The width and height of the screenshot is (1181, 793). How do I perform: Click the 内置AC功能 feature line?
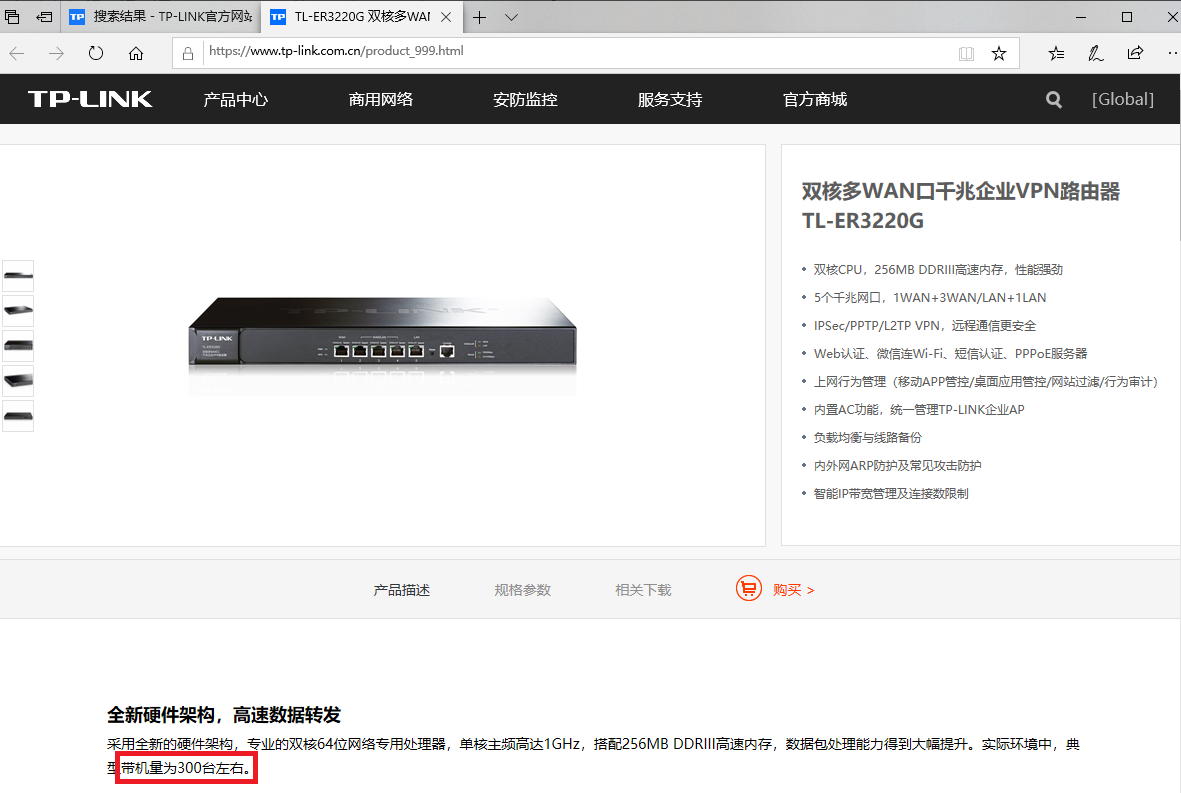click(x=919, y=410)
